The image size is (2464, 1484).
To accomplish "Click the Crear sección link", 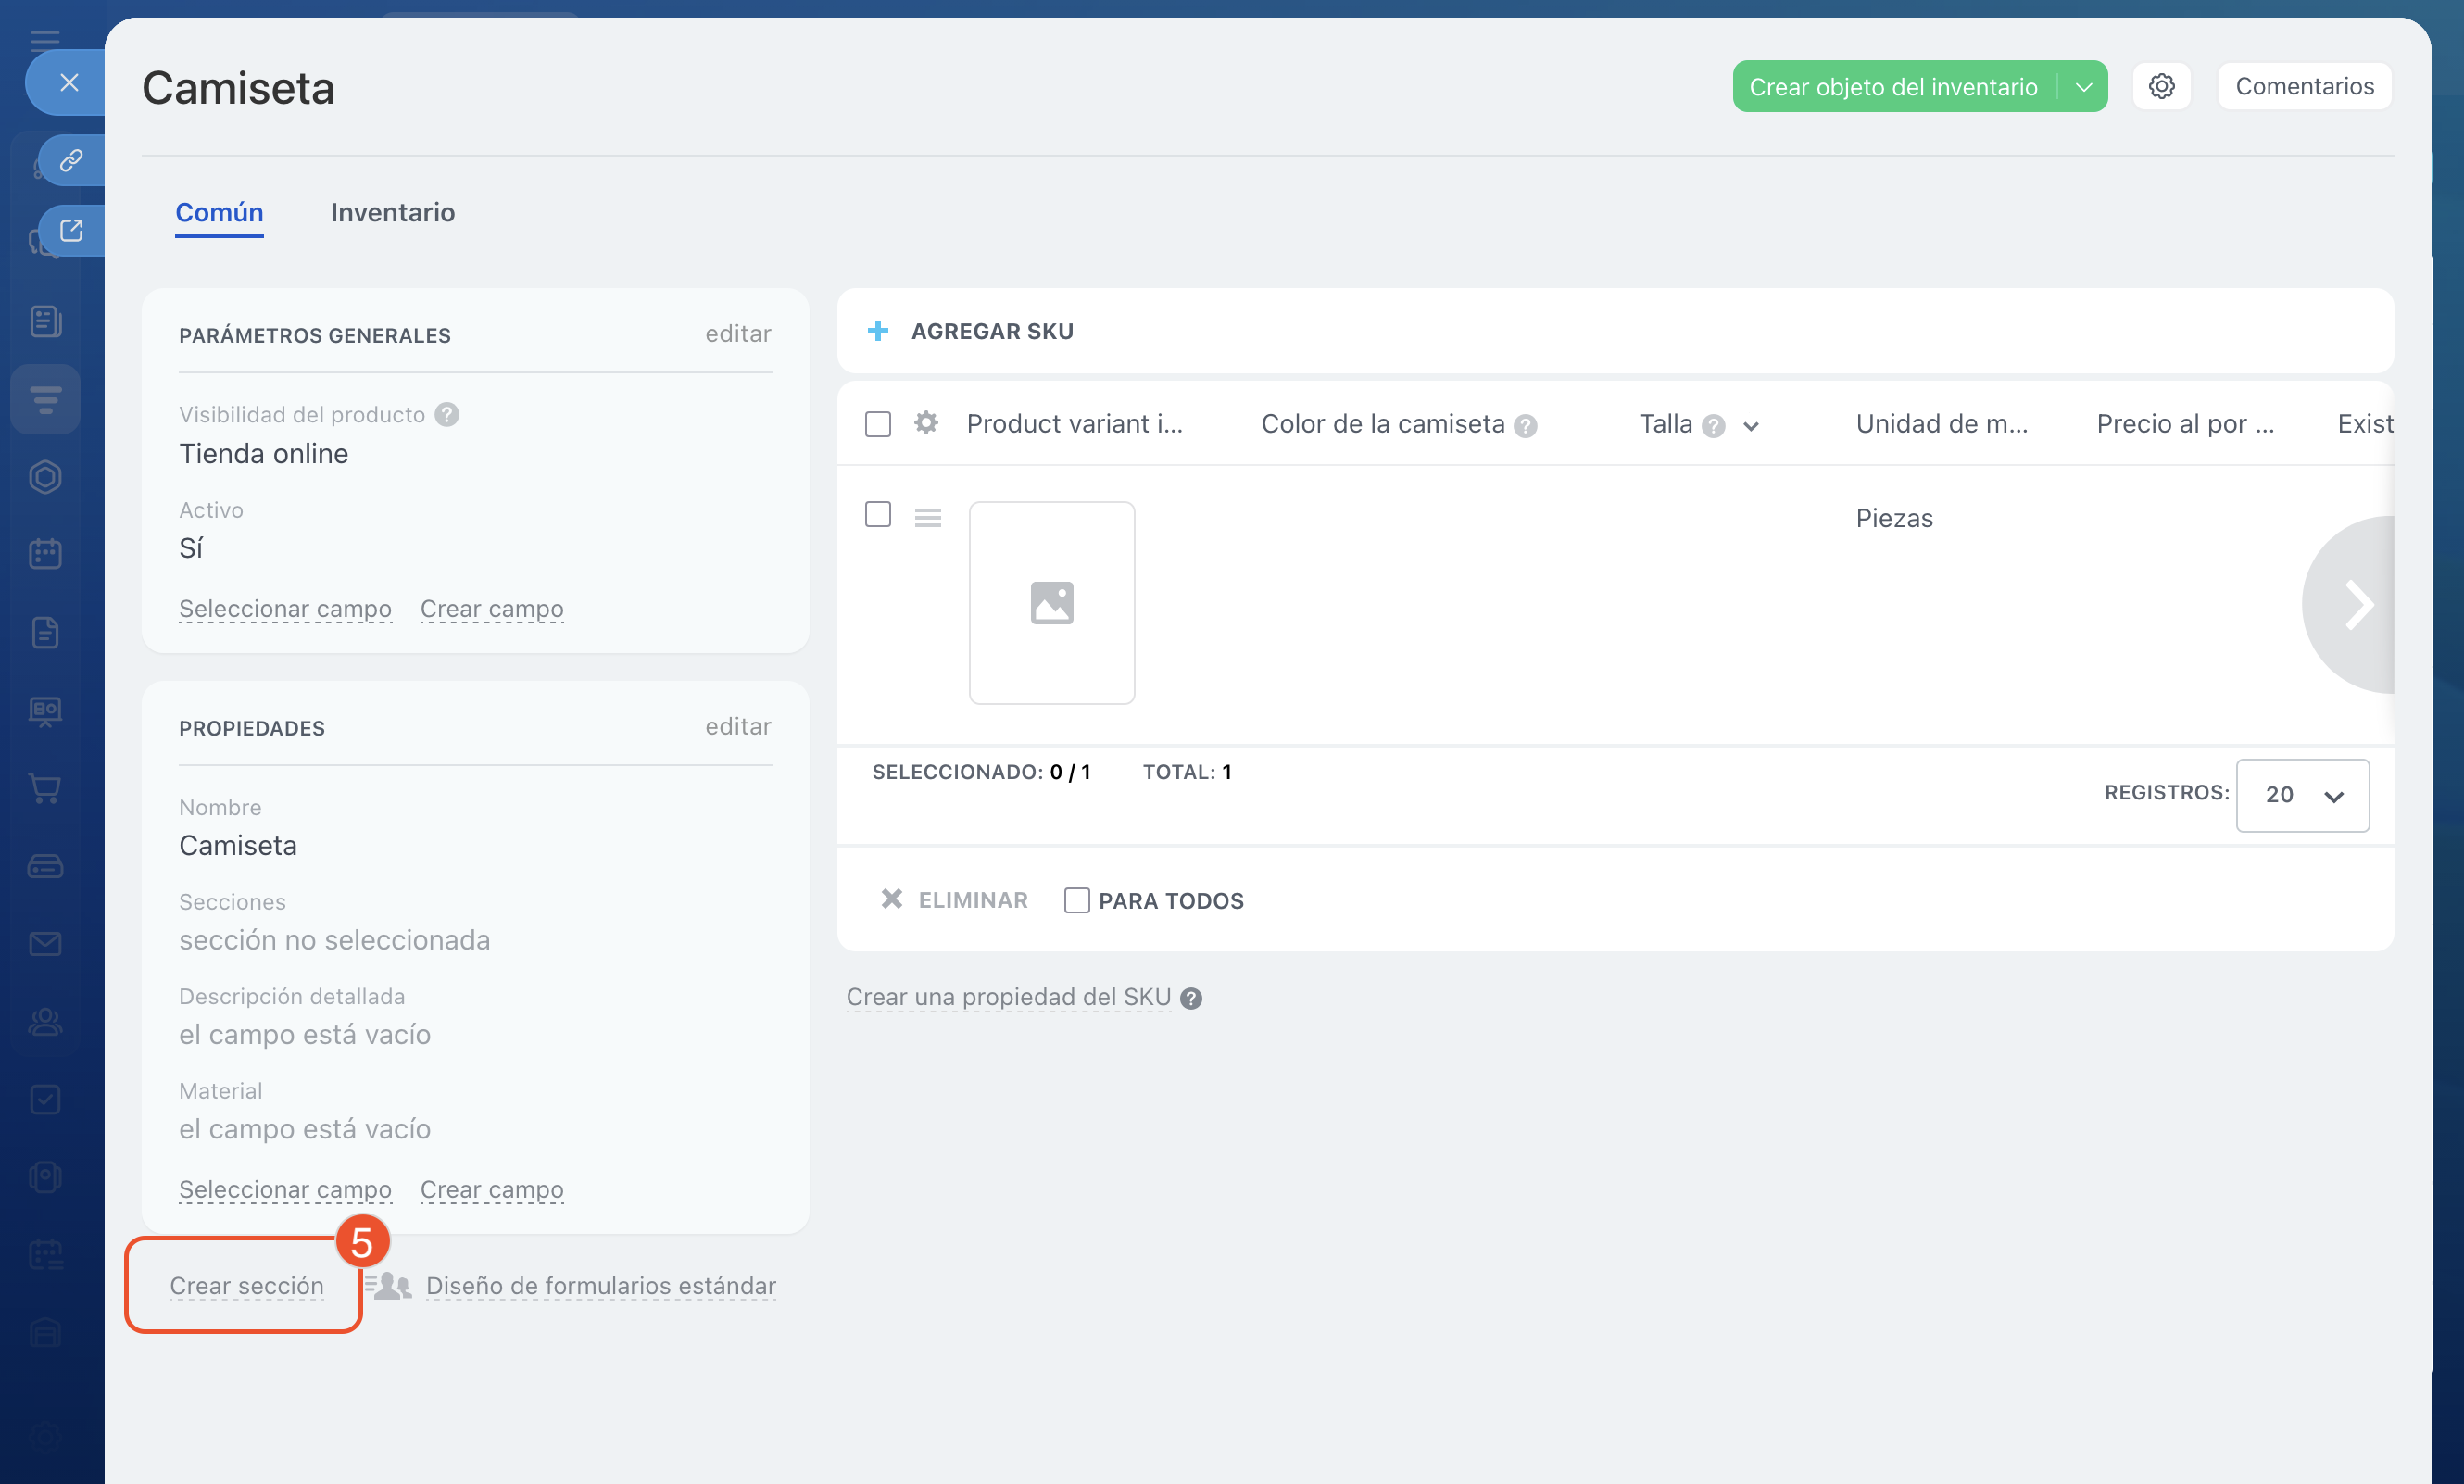I will coord(246,1285).
